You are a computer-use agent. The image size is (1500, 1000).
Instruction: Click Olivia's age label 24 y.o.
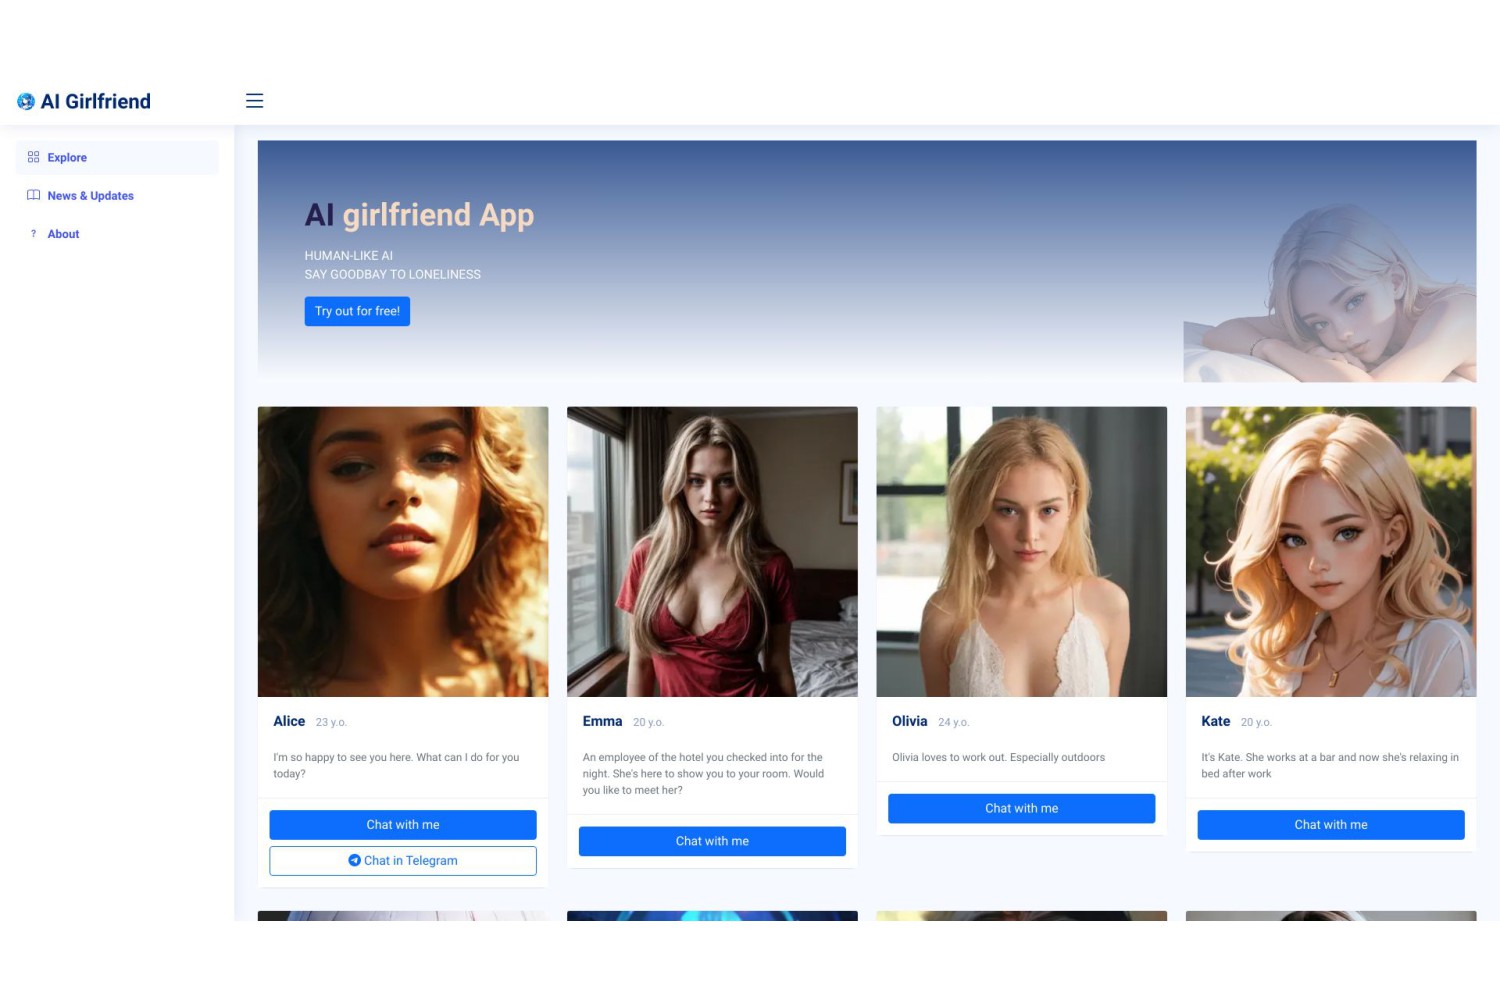point(953,722)
